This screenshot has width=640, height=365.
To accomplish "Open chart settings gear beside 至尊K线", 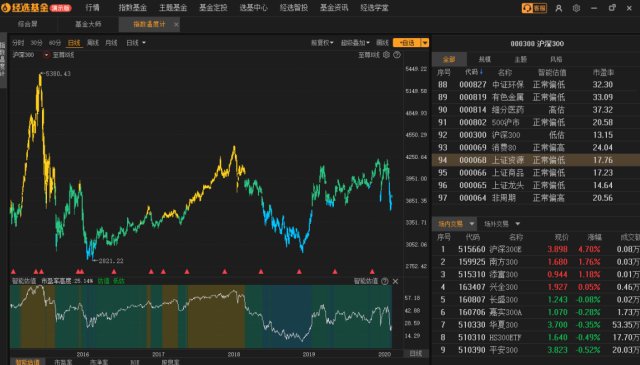I will (386, 55).
